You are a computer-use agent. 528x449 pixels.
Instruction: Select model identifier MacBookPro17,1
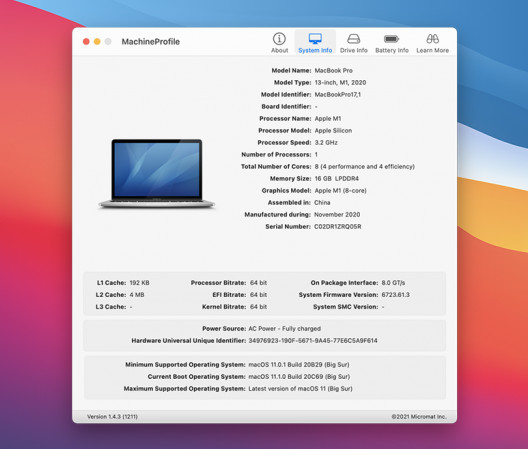337,95
